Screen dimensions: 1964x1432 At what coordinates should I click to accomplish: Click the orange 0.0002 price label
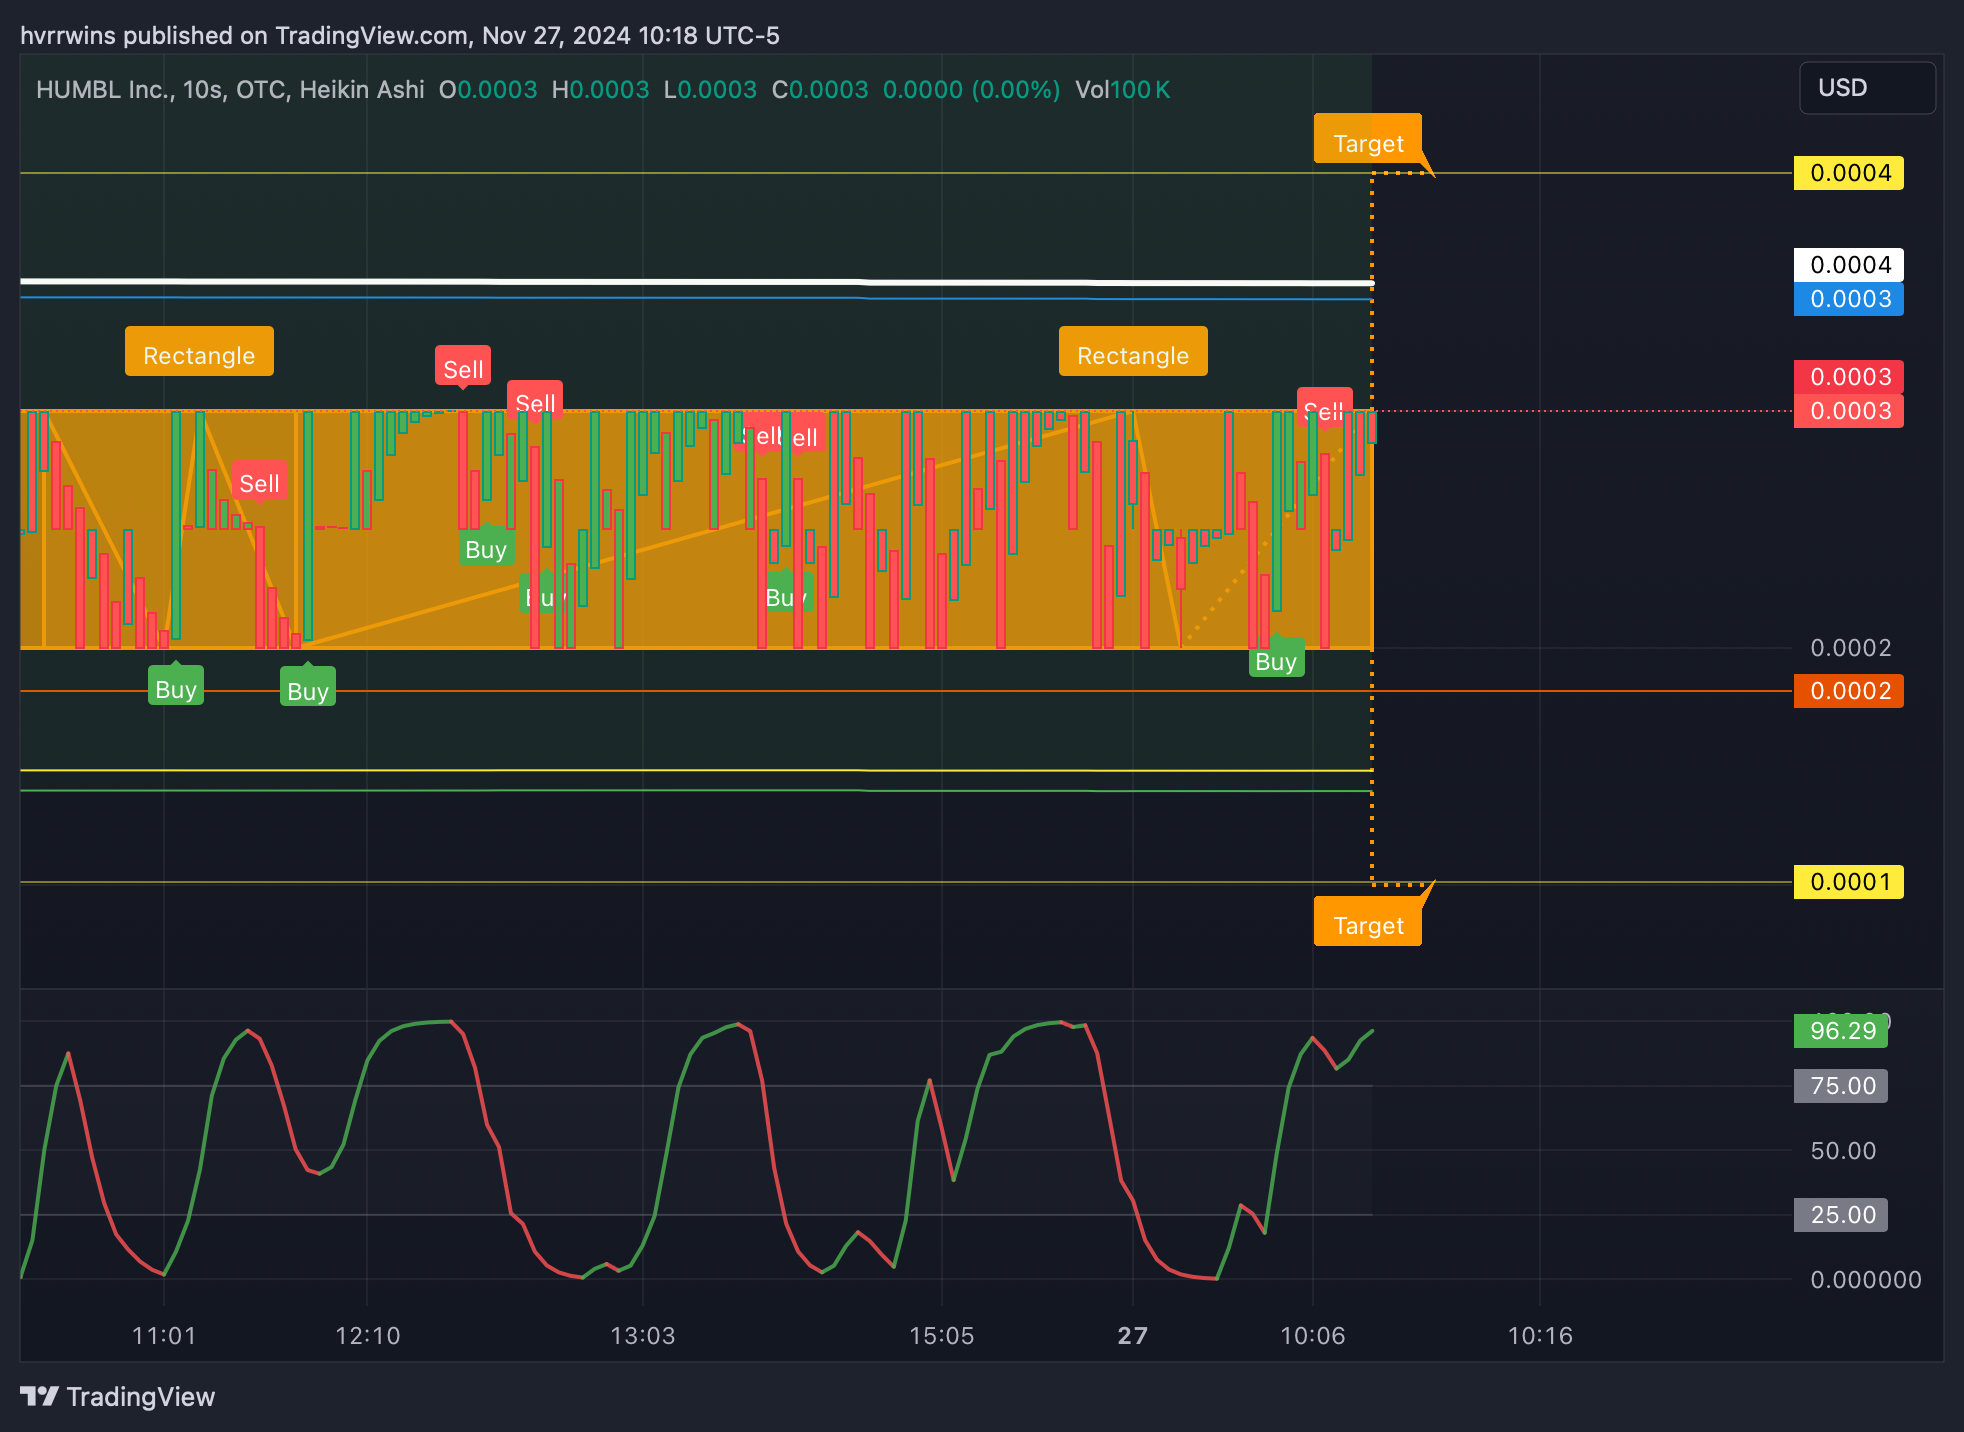pos(1849,691)
